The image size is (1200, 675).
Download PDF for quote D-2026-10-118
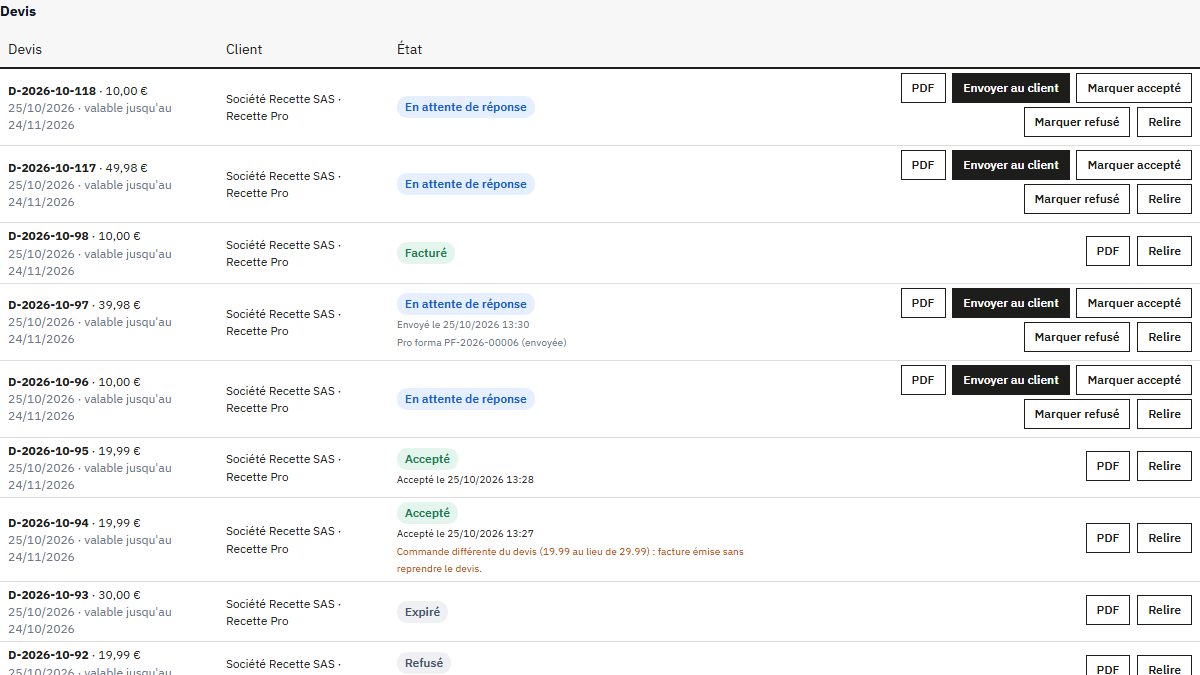coord(923,88)
